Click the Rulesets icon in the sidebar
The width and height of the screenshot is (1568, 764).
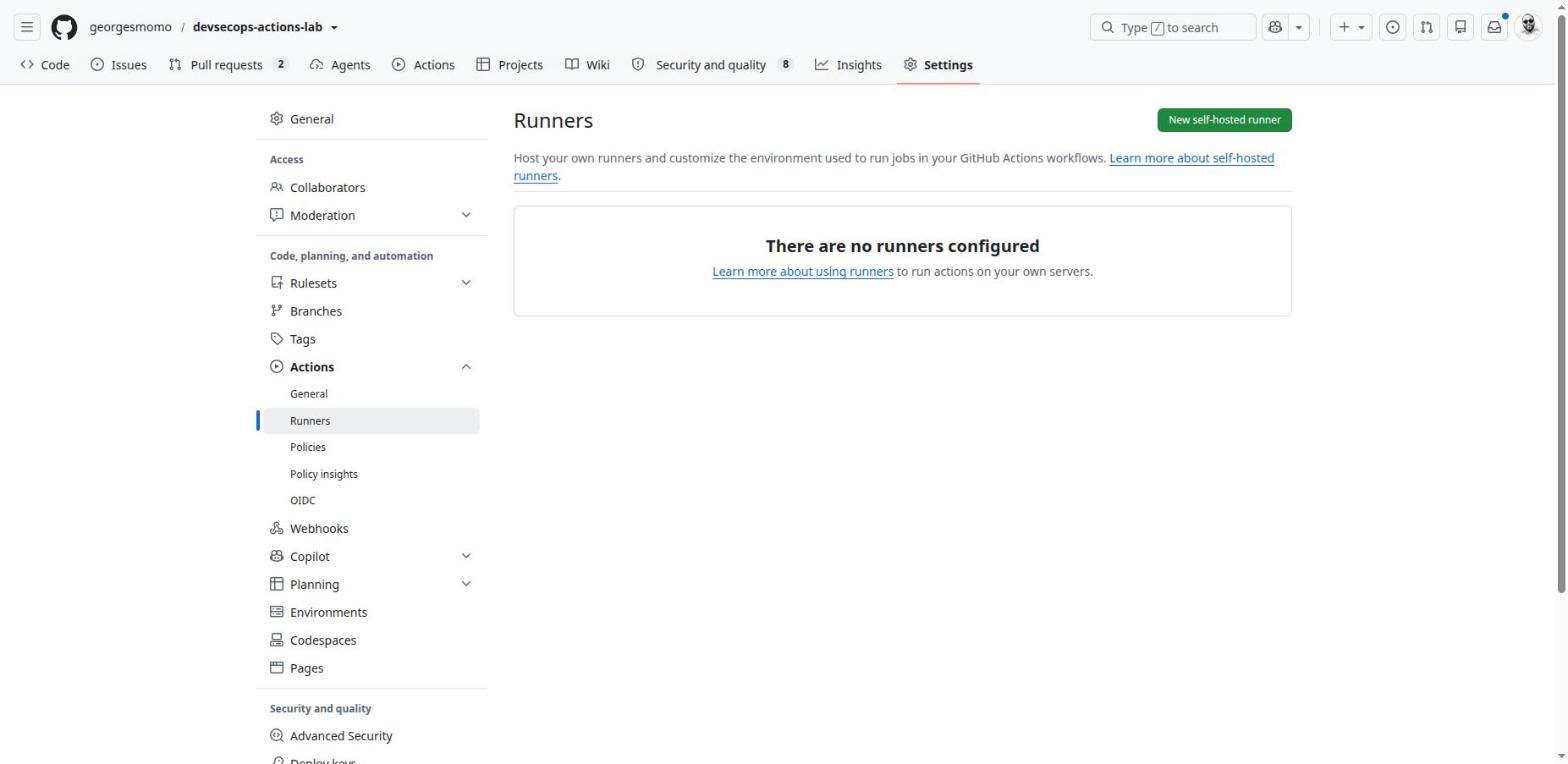click(277, 283)
